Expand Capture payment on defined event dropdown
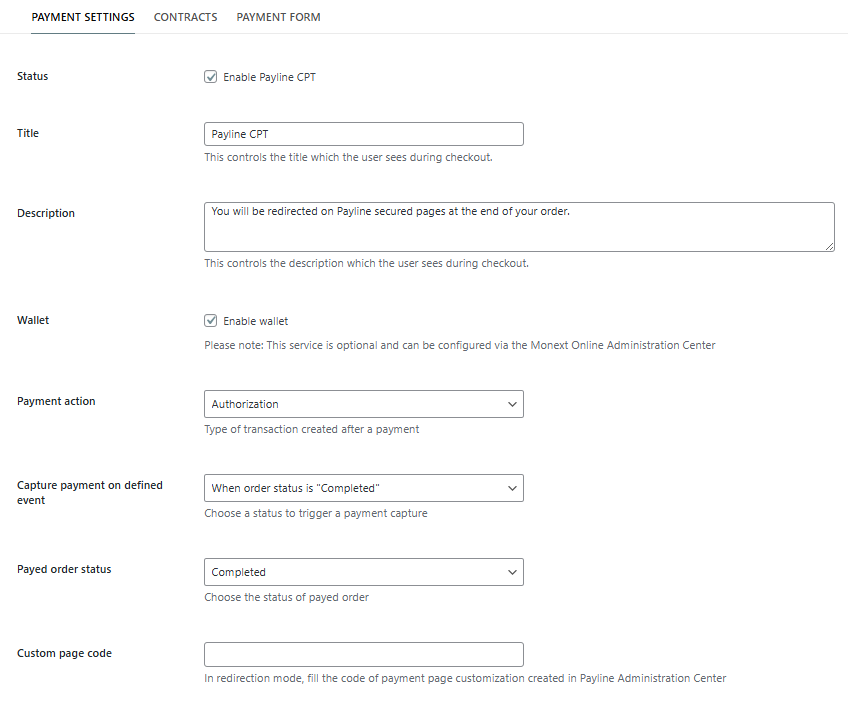848x704 pixels. [x=363, y=488]
